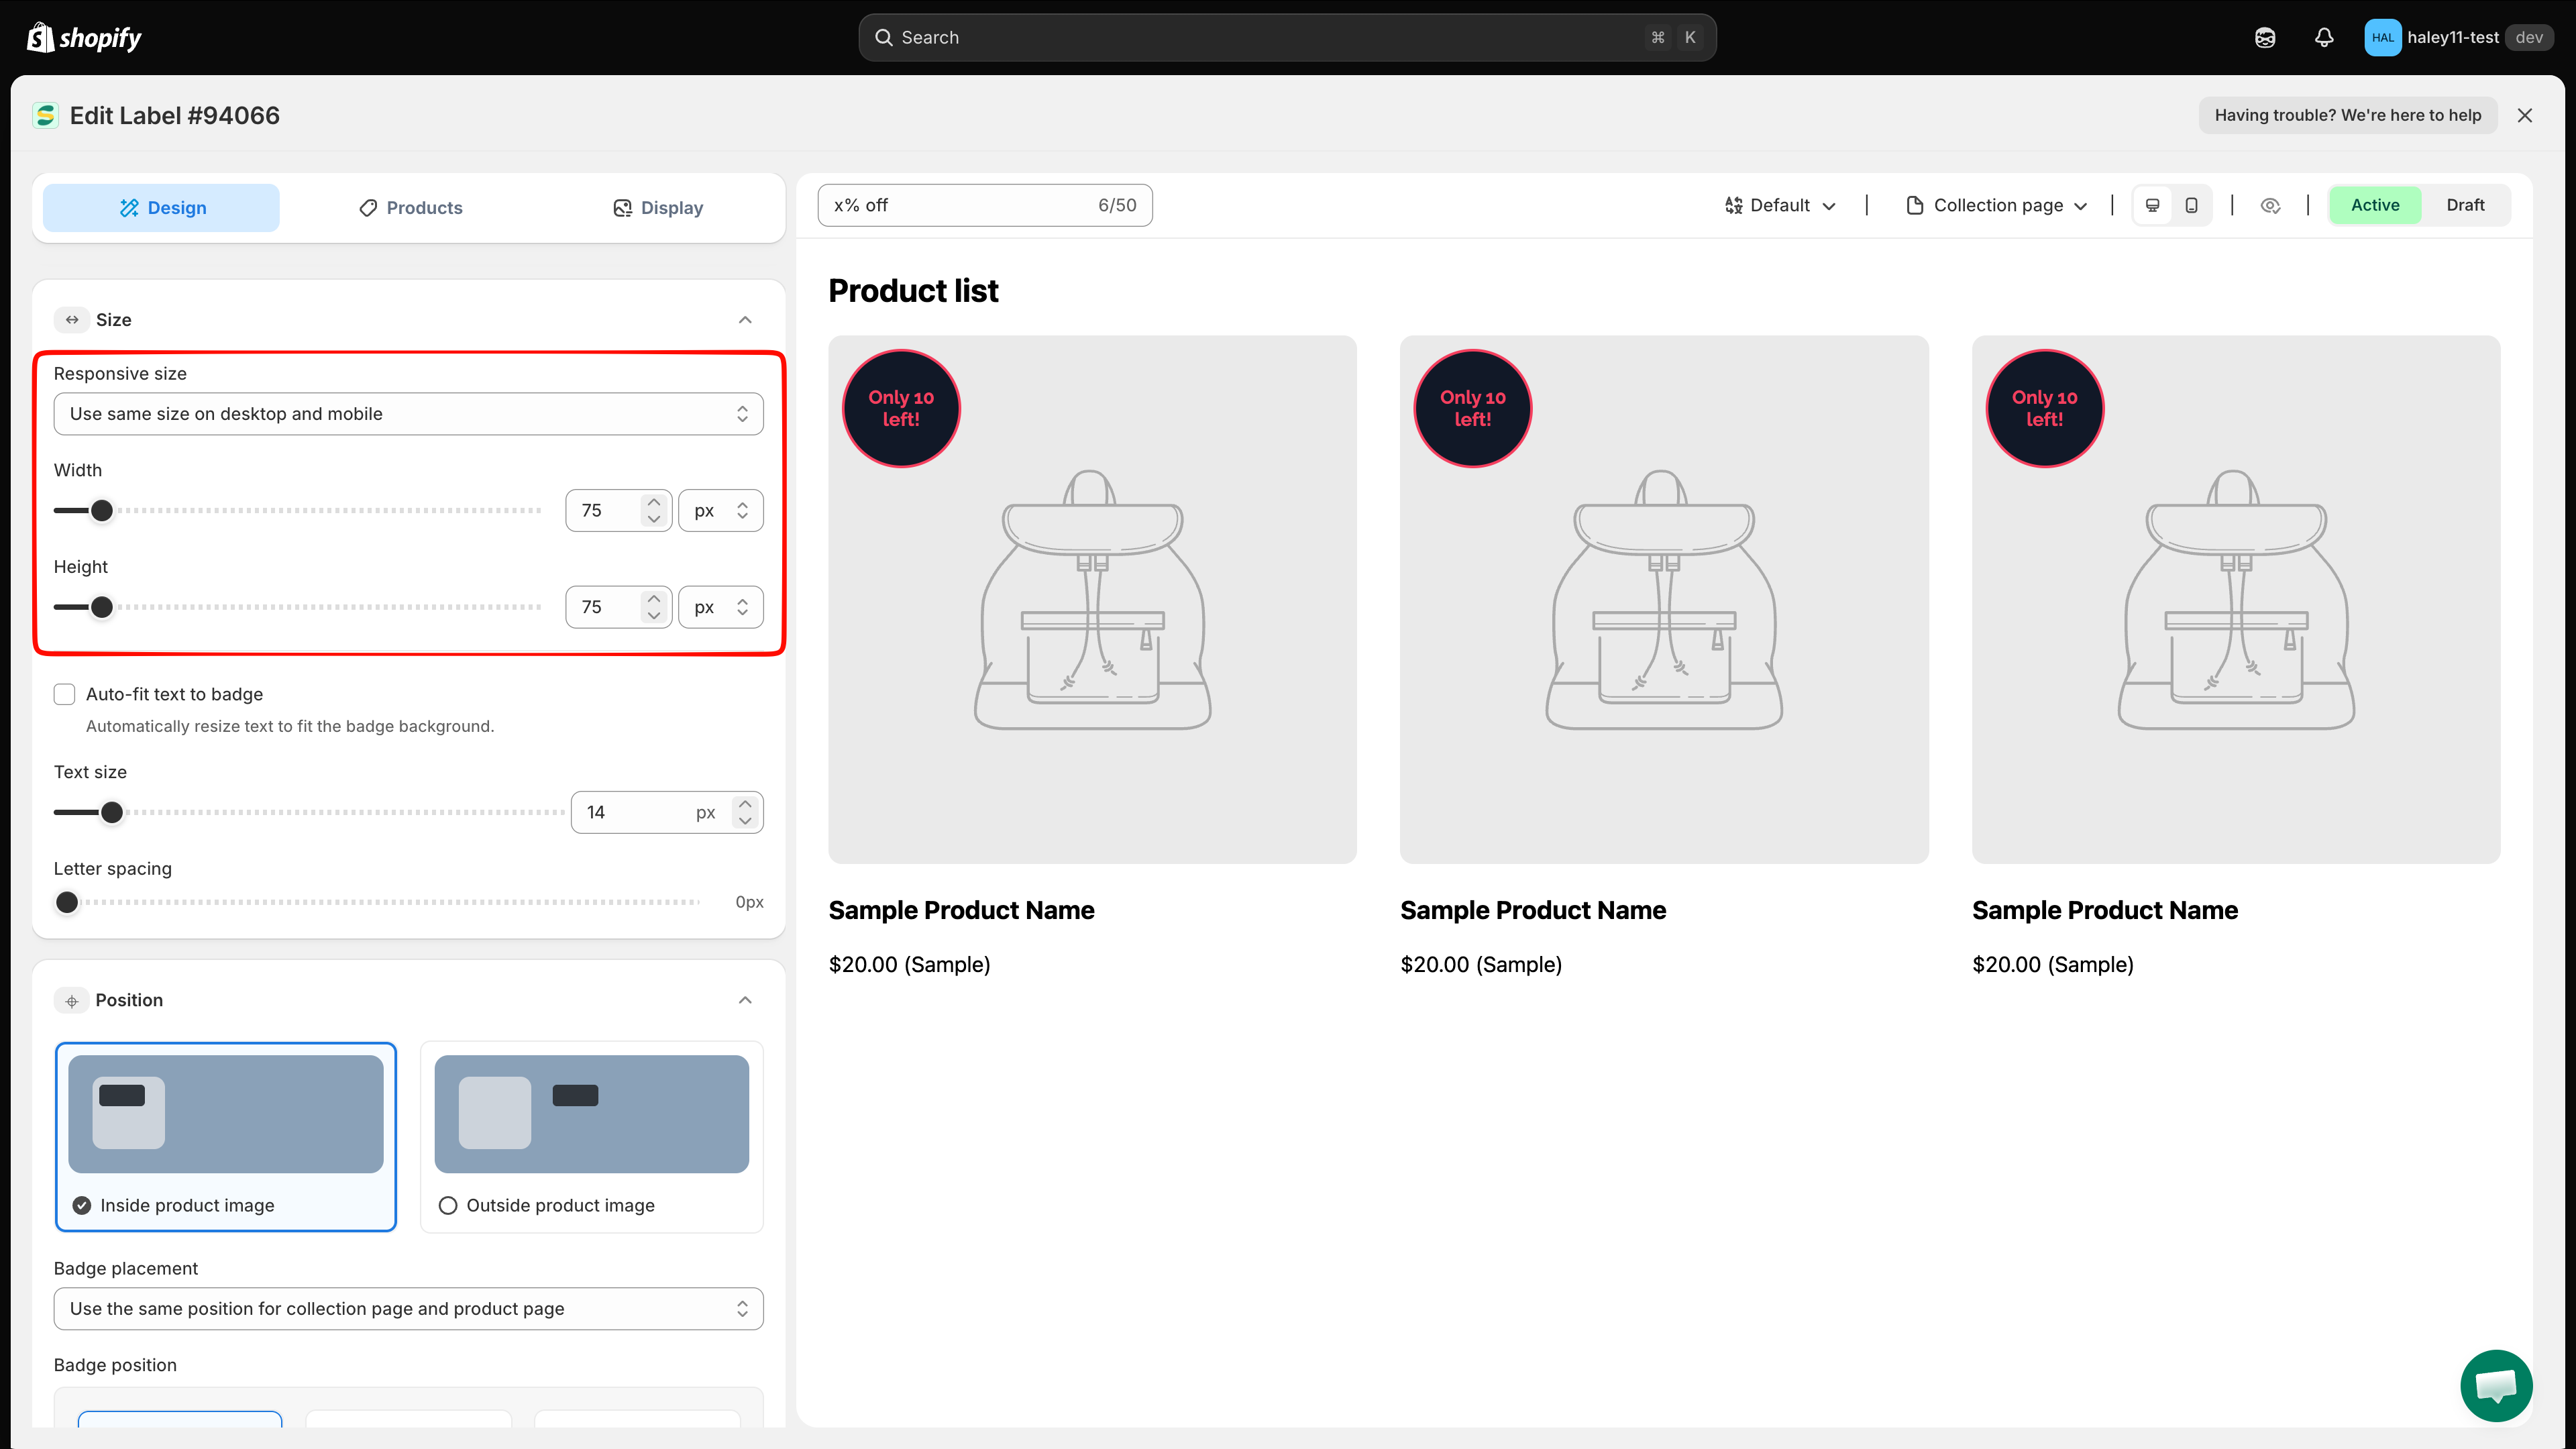Click the third product's Only 10 left badge
2576x1449 pixels.
tap(2045, 408)
